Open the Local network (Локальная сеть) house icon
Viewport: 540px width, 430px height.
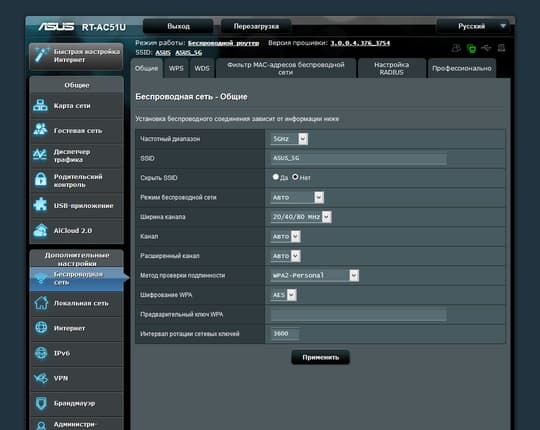coord(41,303)
